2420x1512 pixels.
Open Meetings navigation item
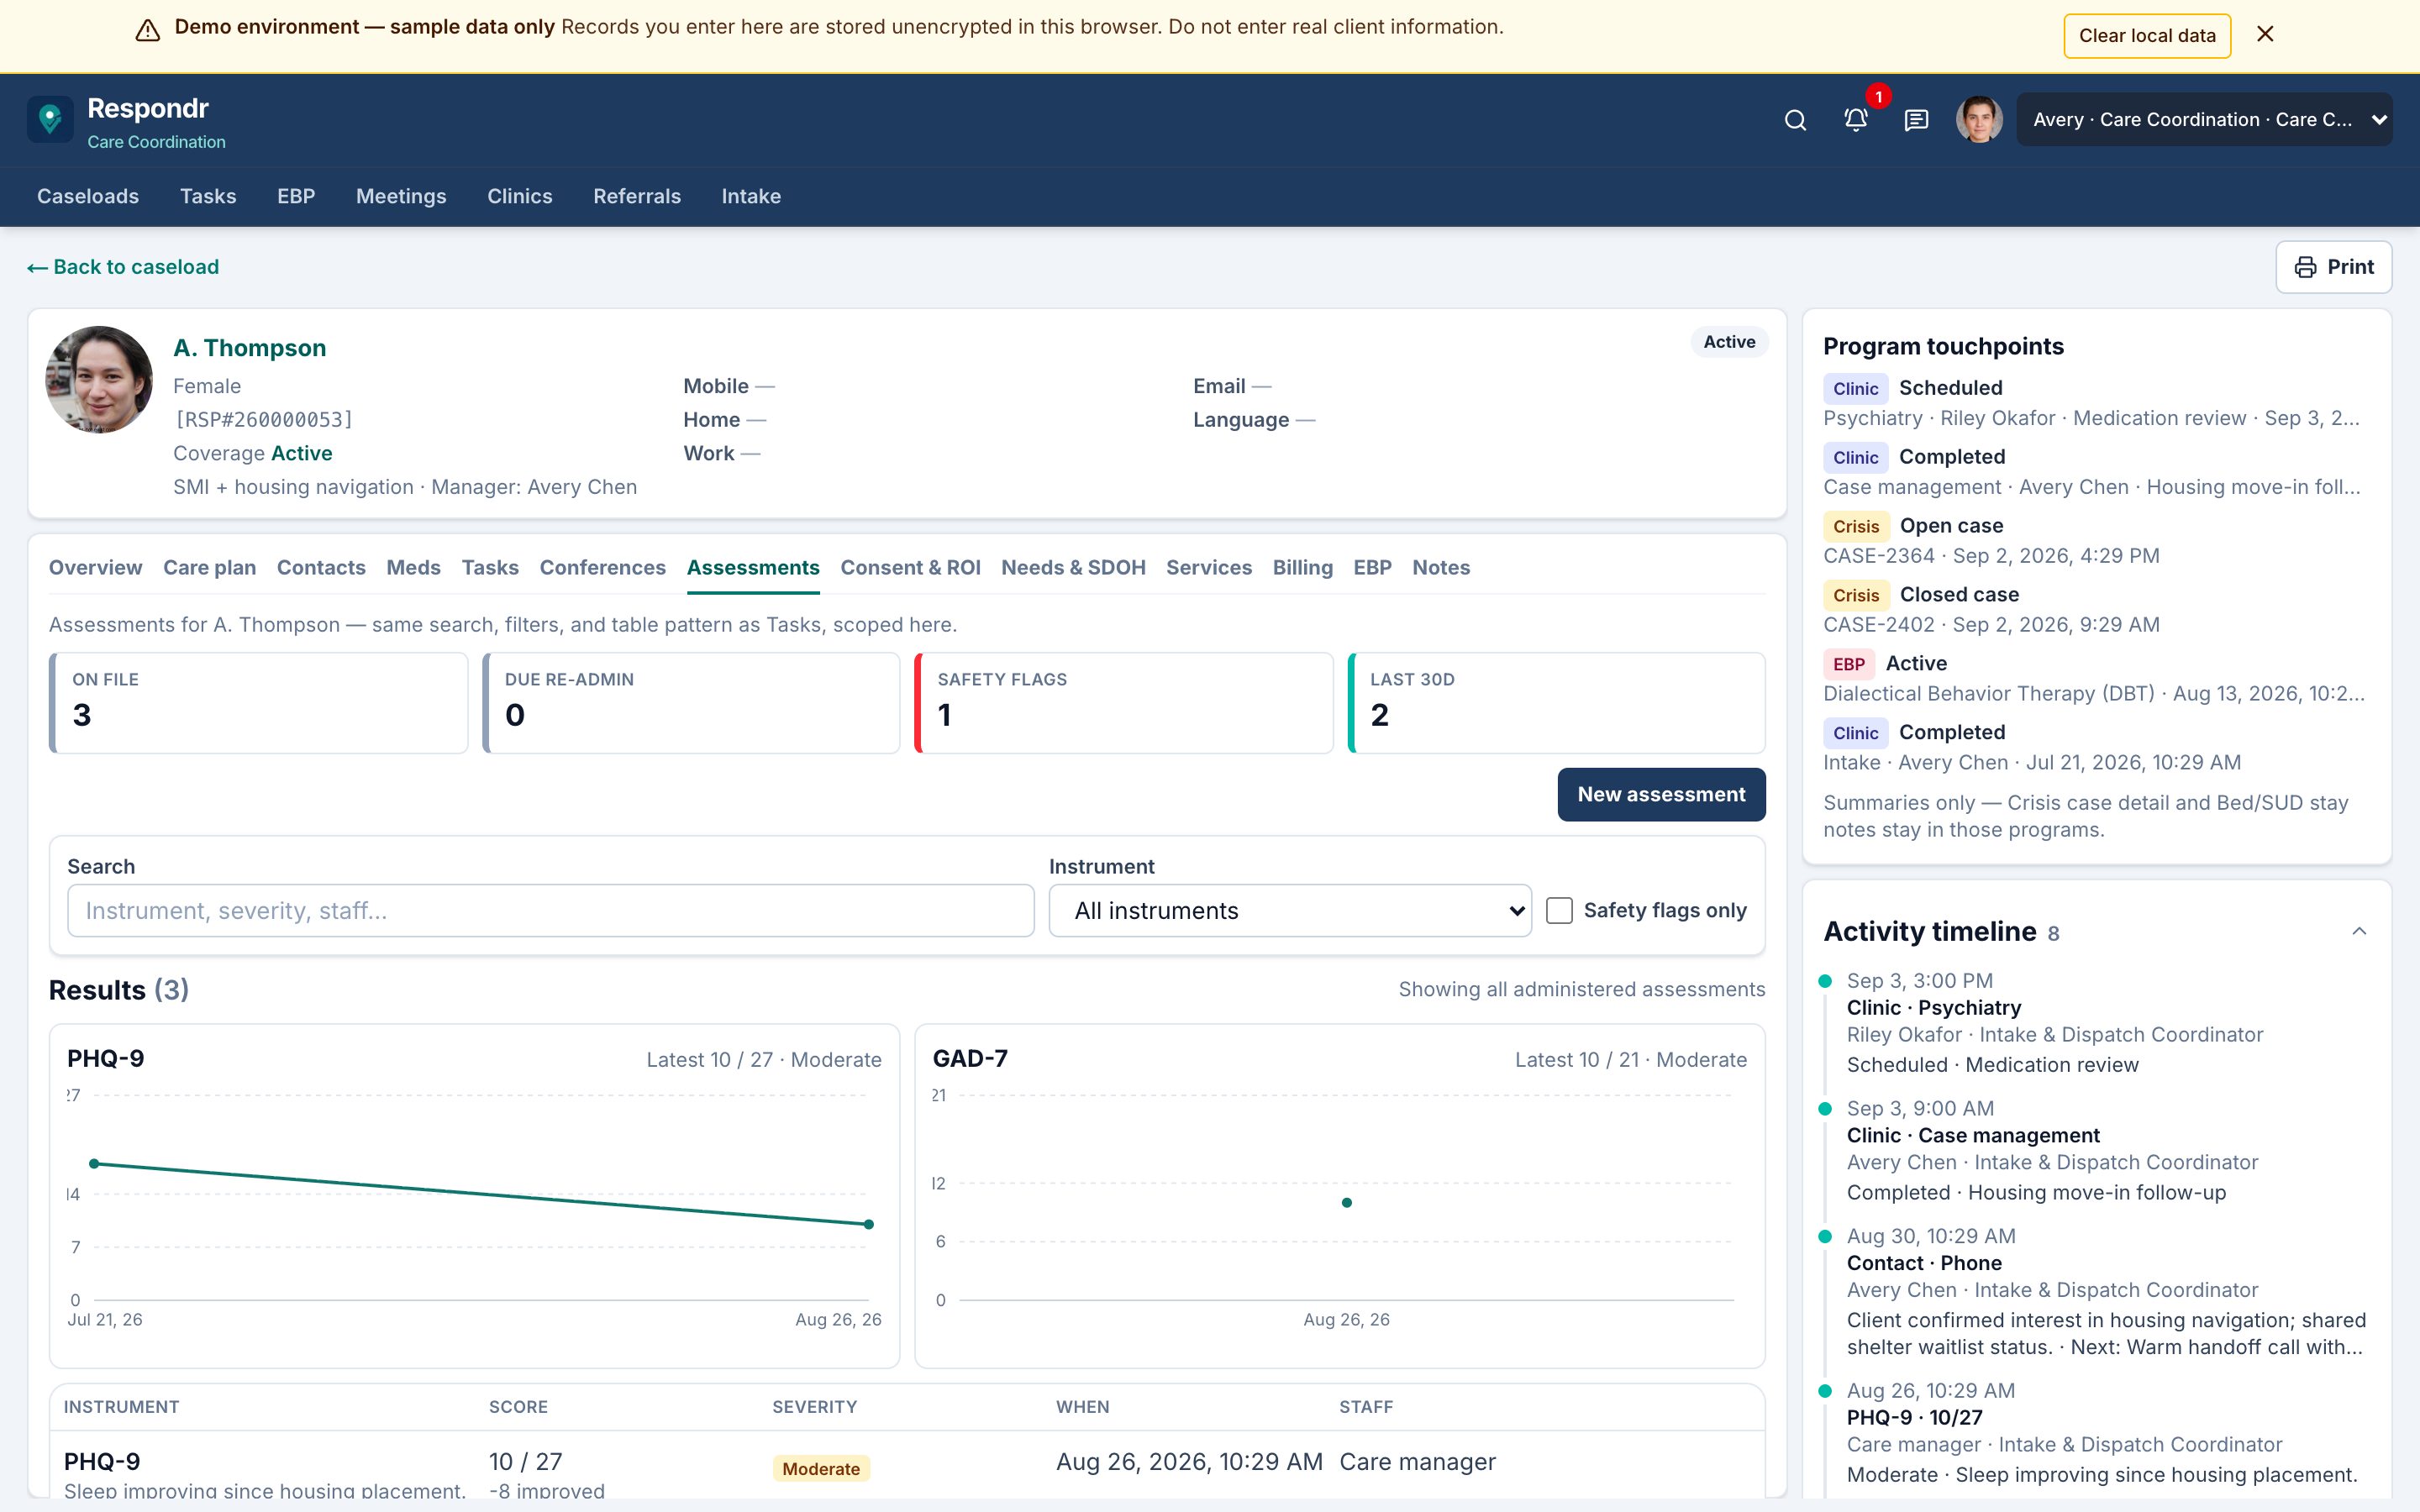click(x=401, y=197)
